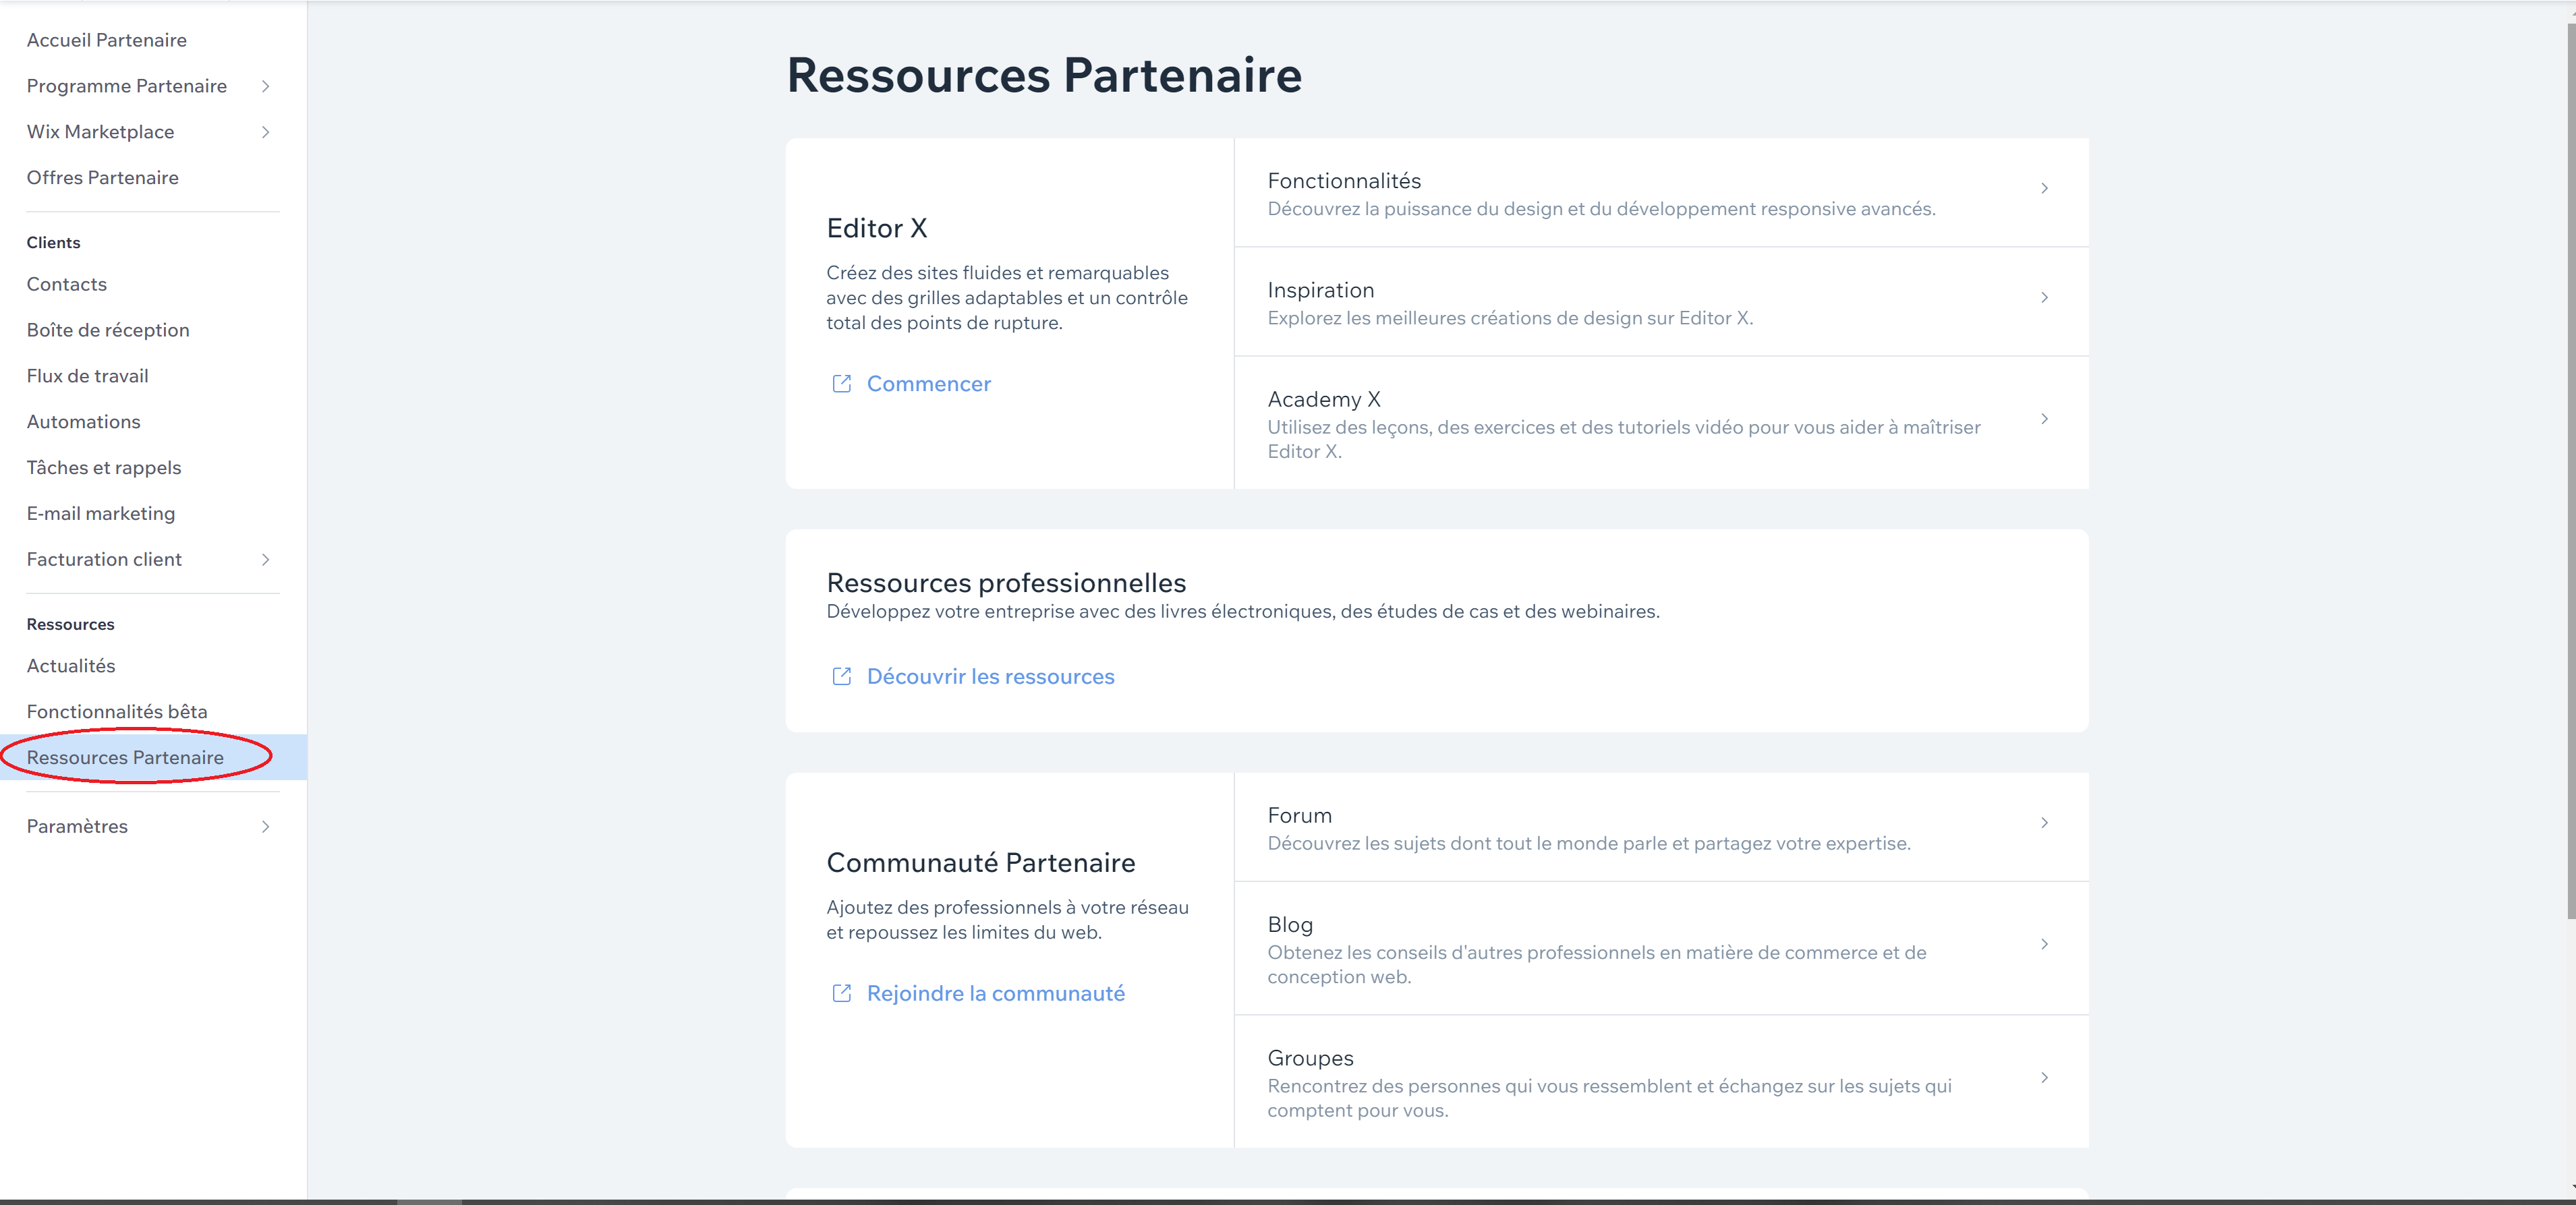Viewport: 2576px width, 1205px height.
Task: Click the Ressources Partenaire page heading
Action: [x=1044, y=75]
